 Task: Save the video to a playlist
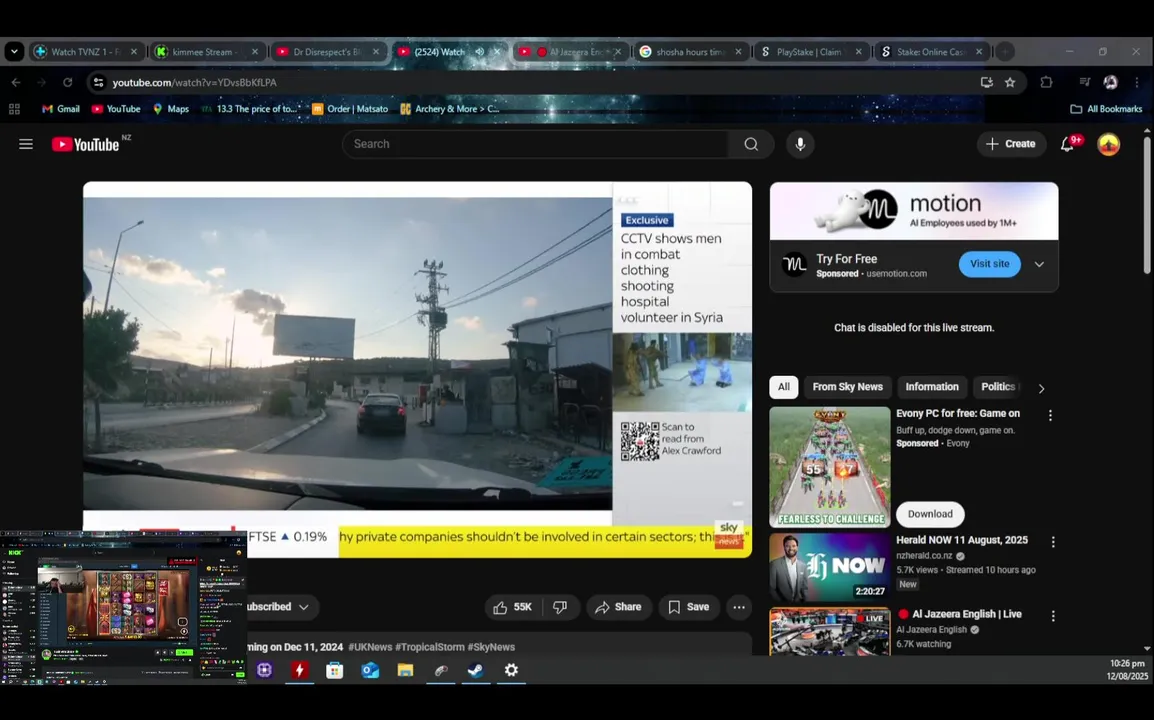click(689, 607)
